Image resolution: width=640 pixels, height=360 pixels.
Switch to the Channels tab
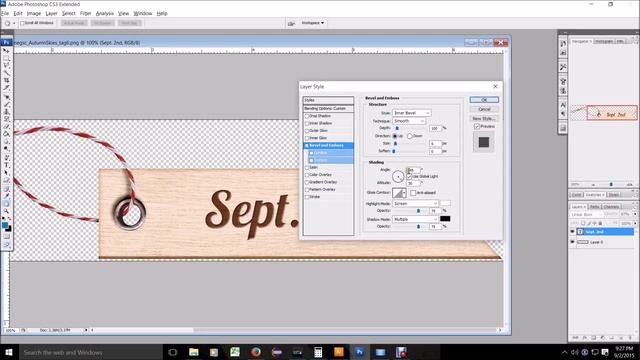click(611, 207)
